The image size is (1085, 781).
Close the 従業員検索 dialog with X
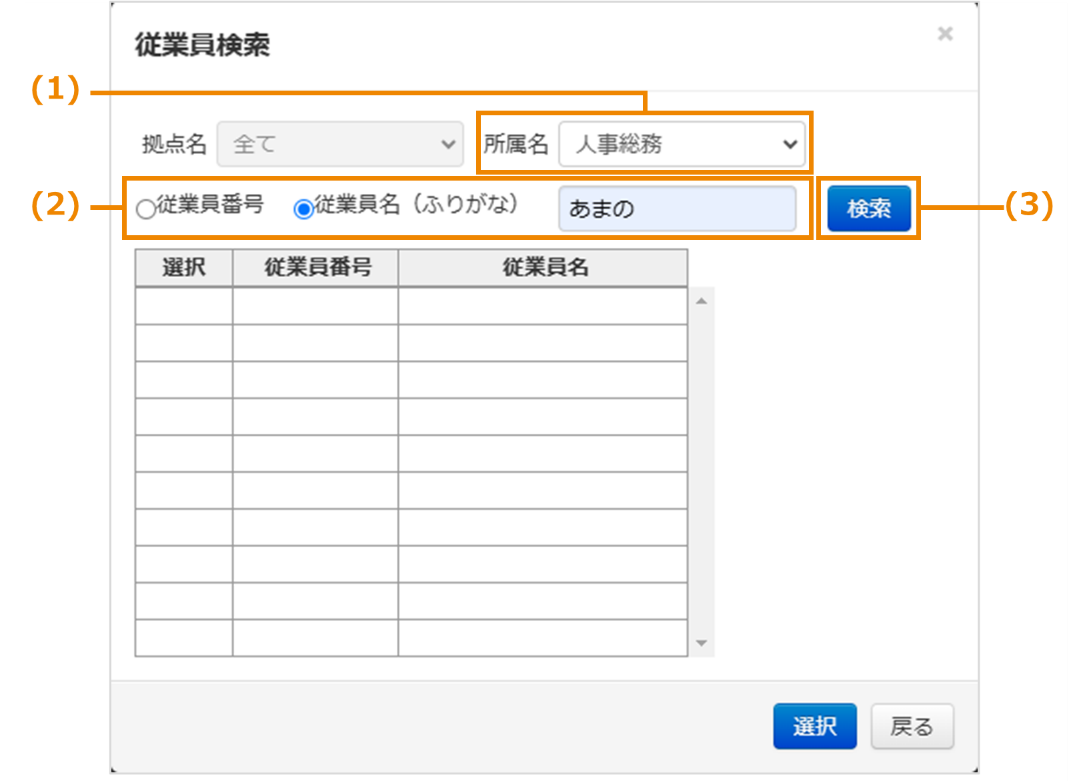(x=944, y=34)
